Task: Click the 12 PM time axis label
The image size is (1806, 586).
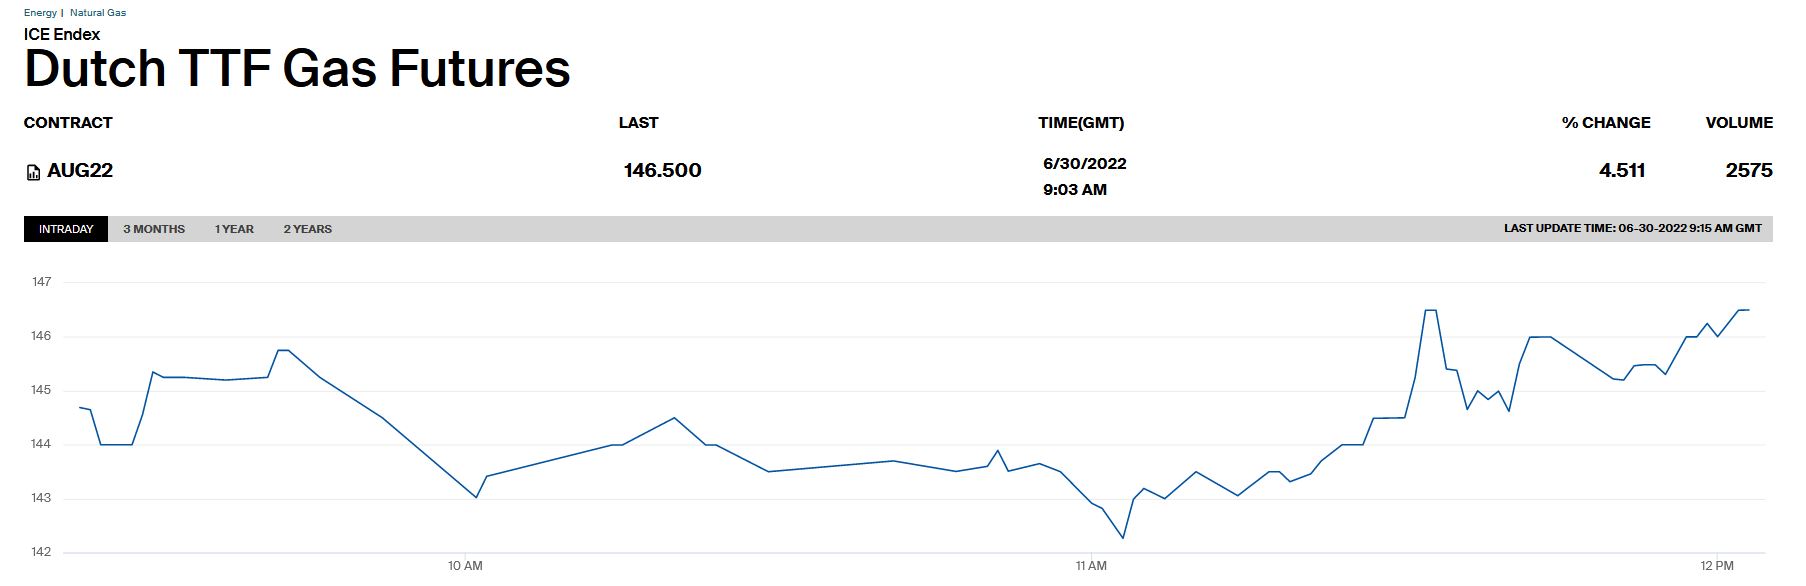Action: [1717, 566]
